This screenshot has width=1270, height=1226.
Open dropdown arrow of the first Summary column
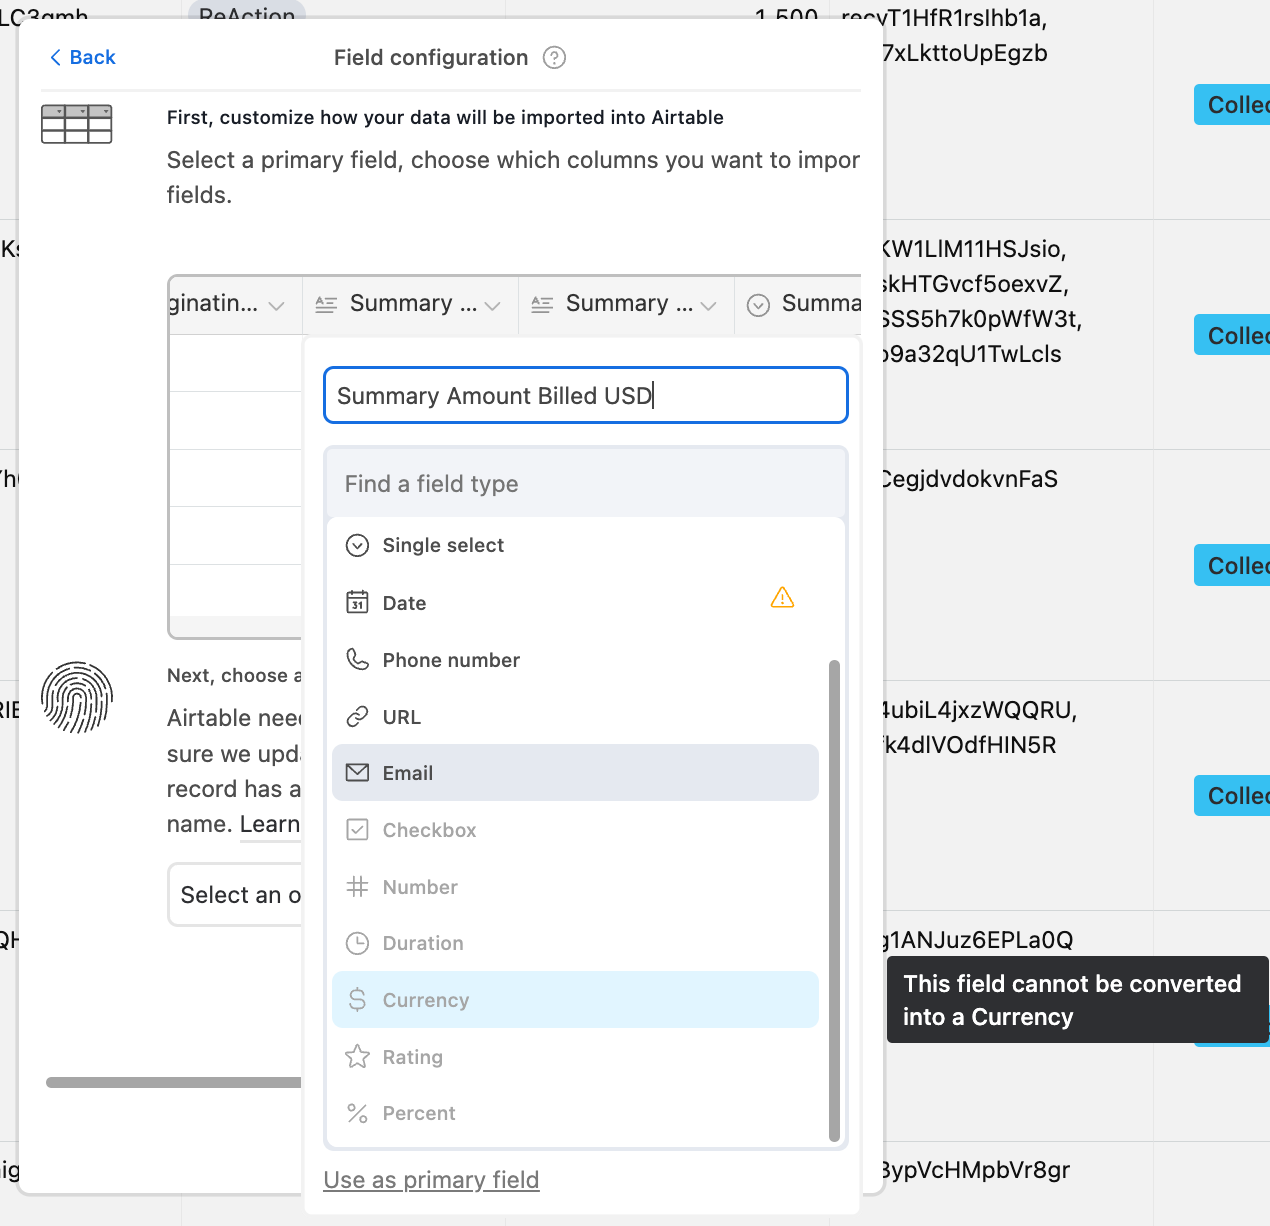point(492,306)
